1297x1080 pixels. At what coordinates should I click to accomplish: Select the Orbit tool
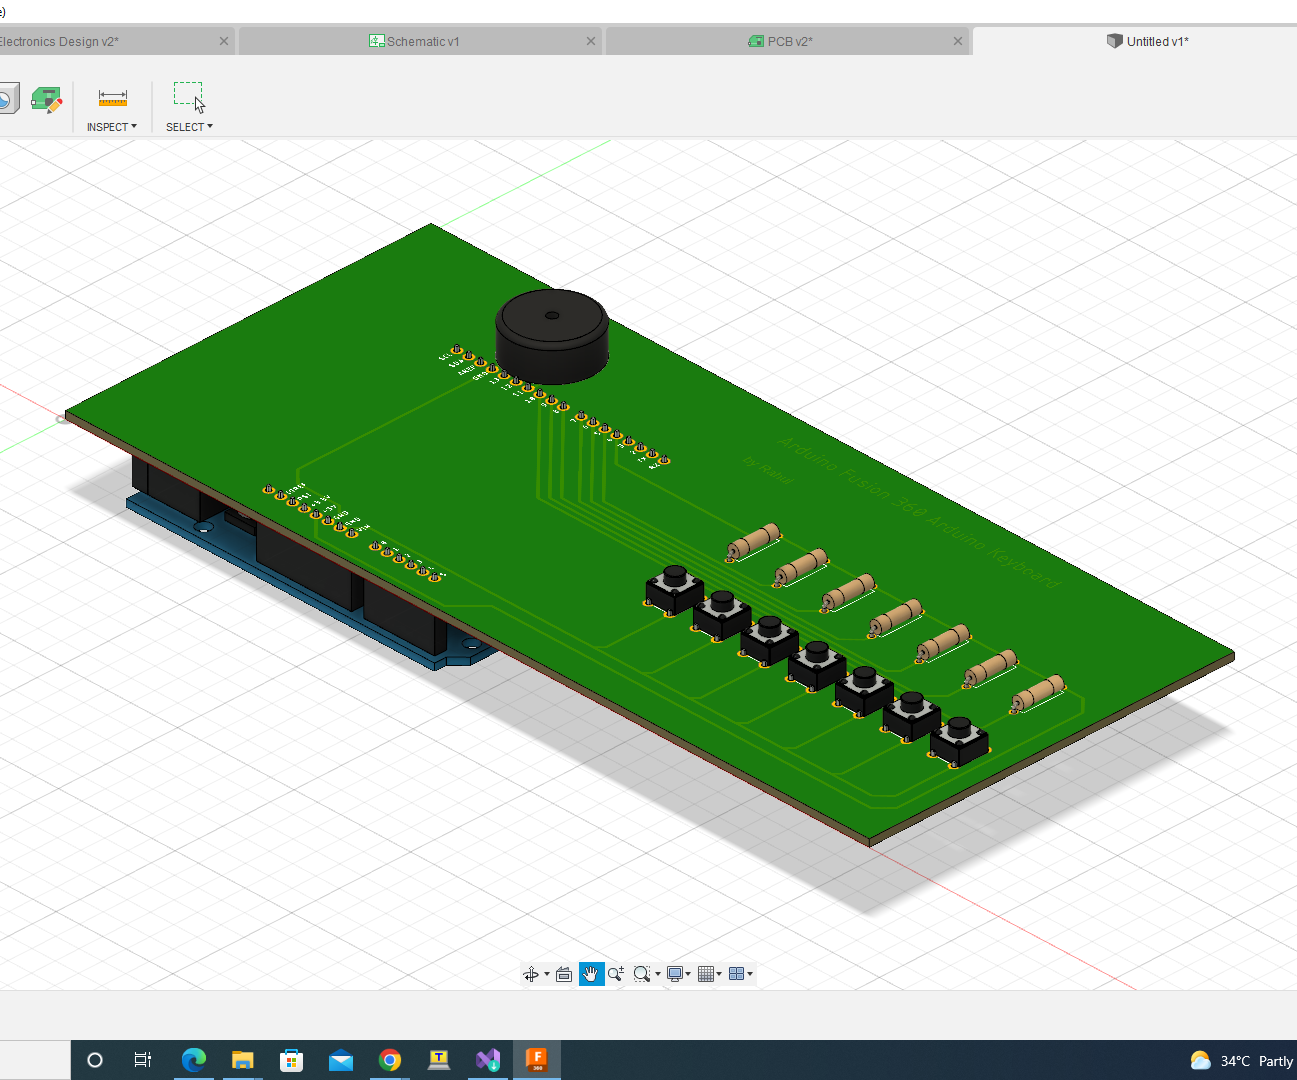(532, 973)
